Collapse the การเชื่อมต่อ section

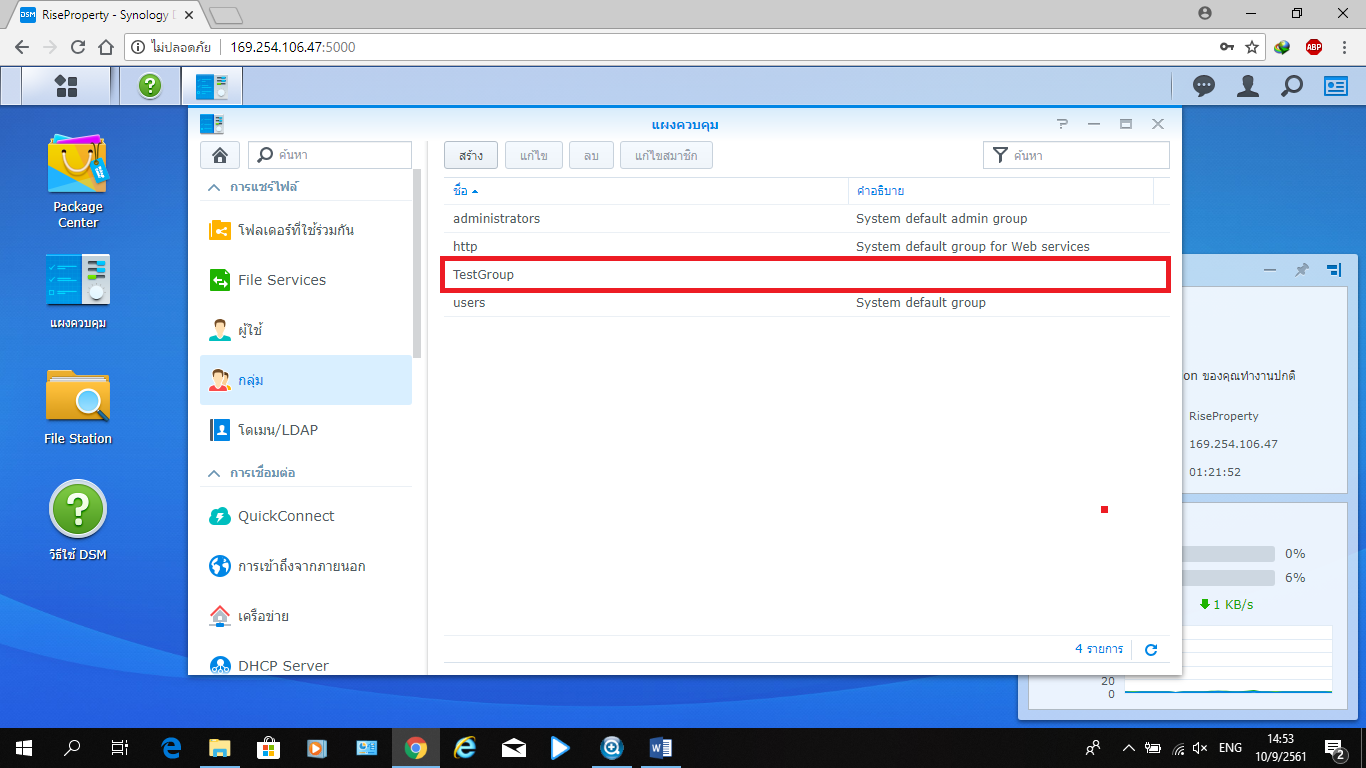coord(214,472)
